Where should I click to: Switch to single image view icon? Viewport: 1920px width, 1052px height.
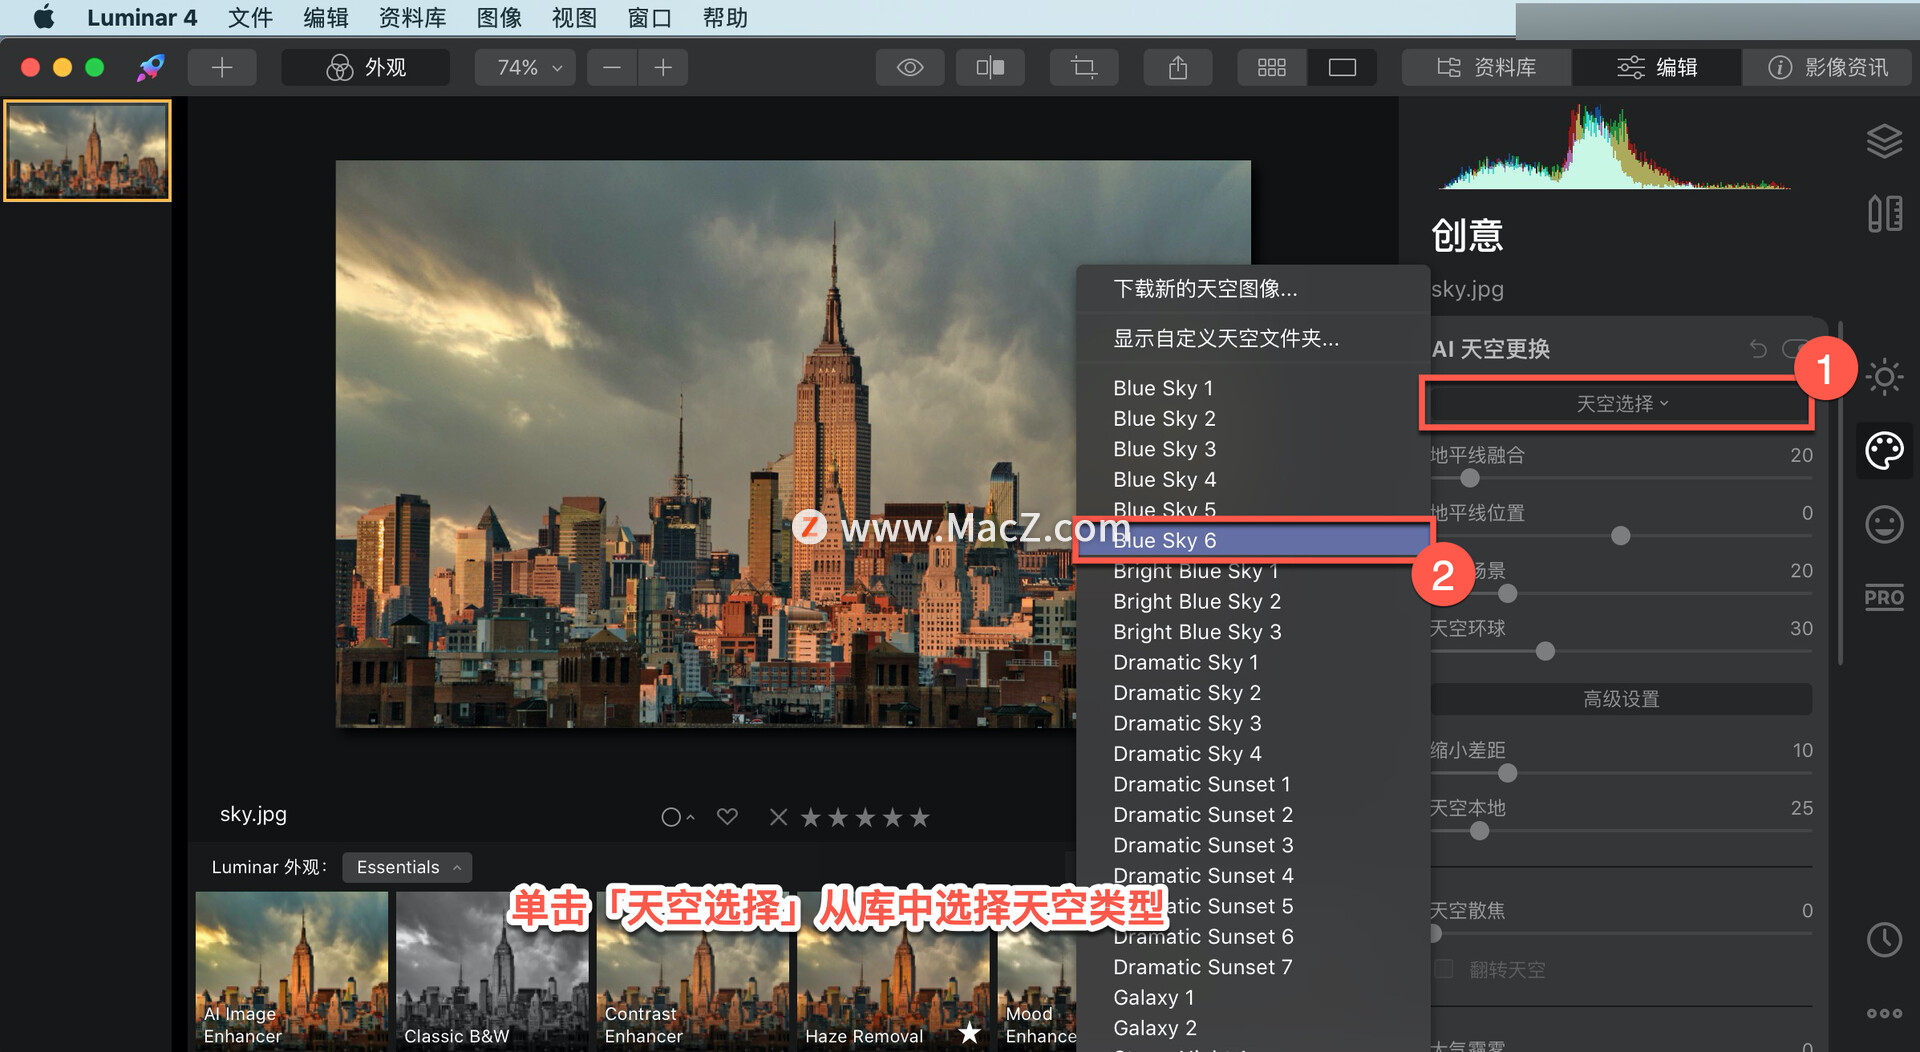click(1342, 67)
